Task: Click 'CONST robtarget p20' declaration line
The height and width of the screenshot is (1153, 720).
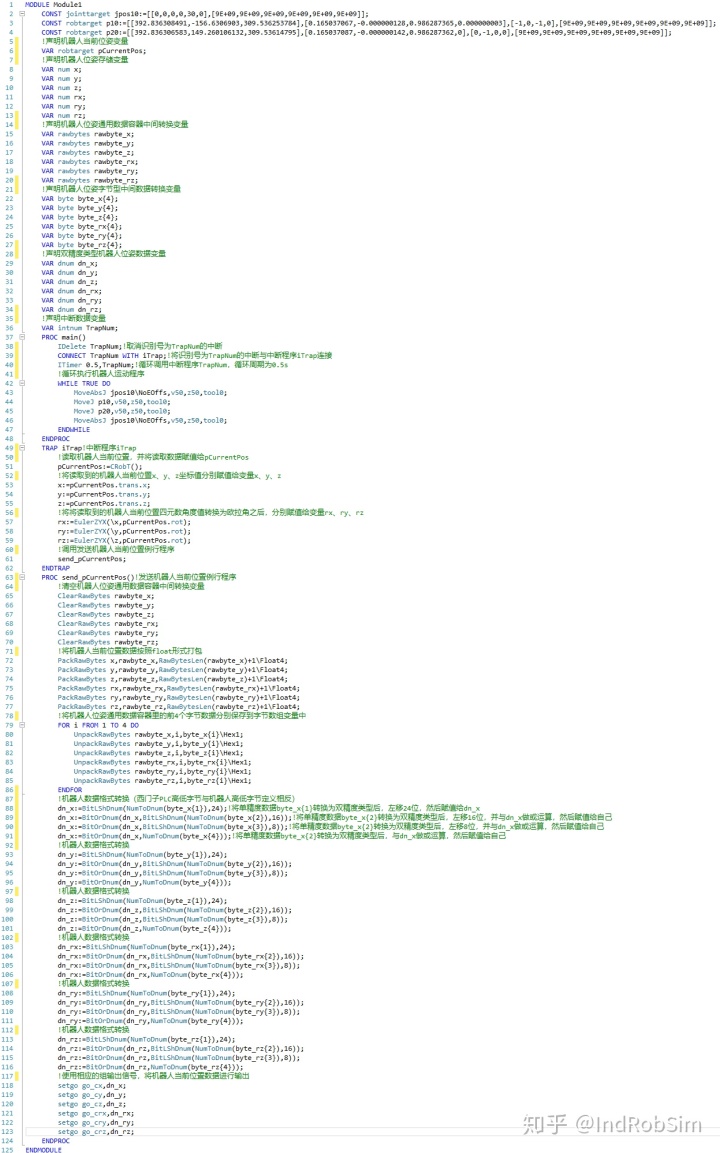Action: click(x=356, y=32)
